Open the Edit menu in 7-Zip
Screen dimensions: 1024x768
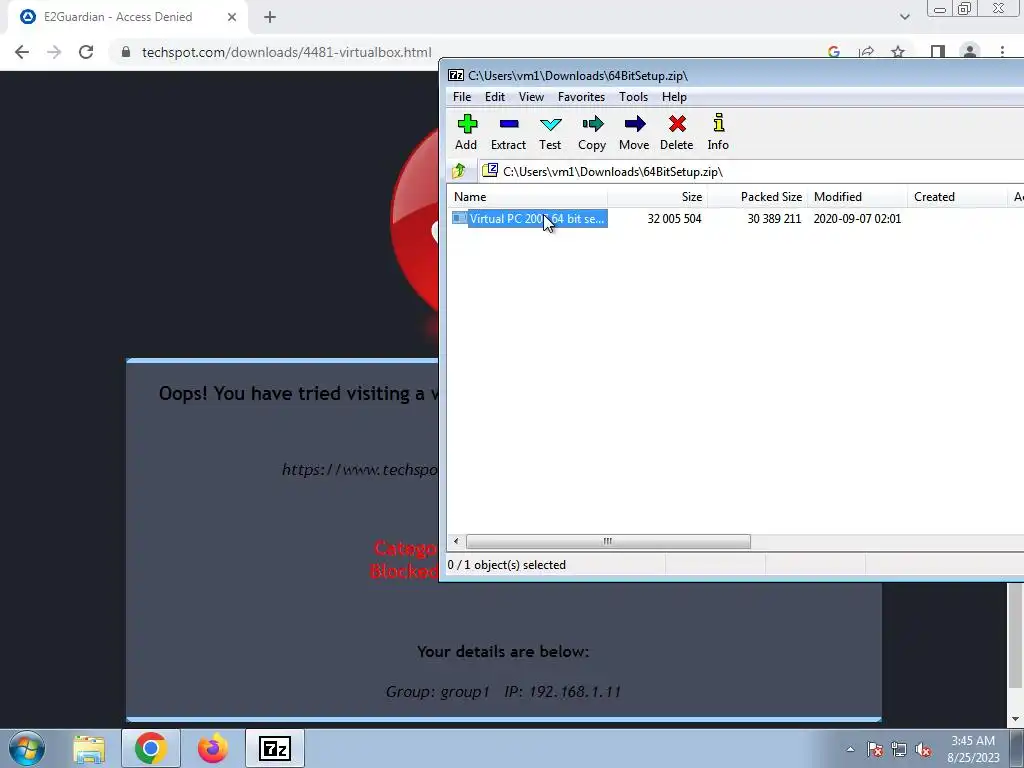click(x=494, y=97)
